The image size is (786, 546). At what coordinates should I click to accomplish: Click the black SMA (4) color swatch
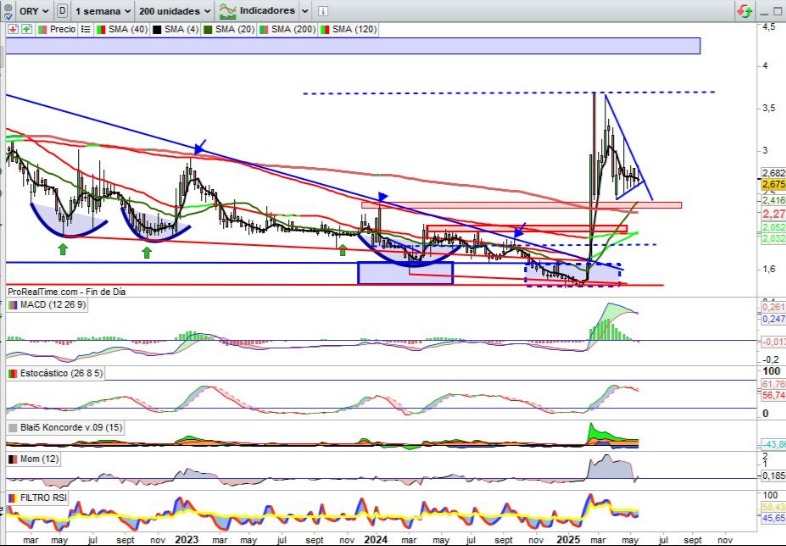pyautogui.click(x=157, y=30)
